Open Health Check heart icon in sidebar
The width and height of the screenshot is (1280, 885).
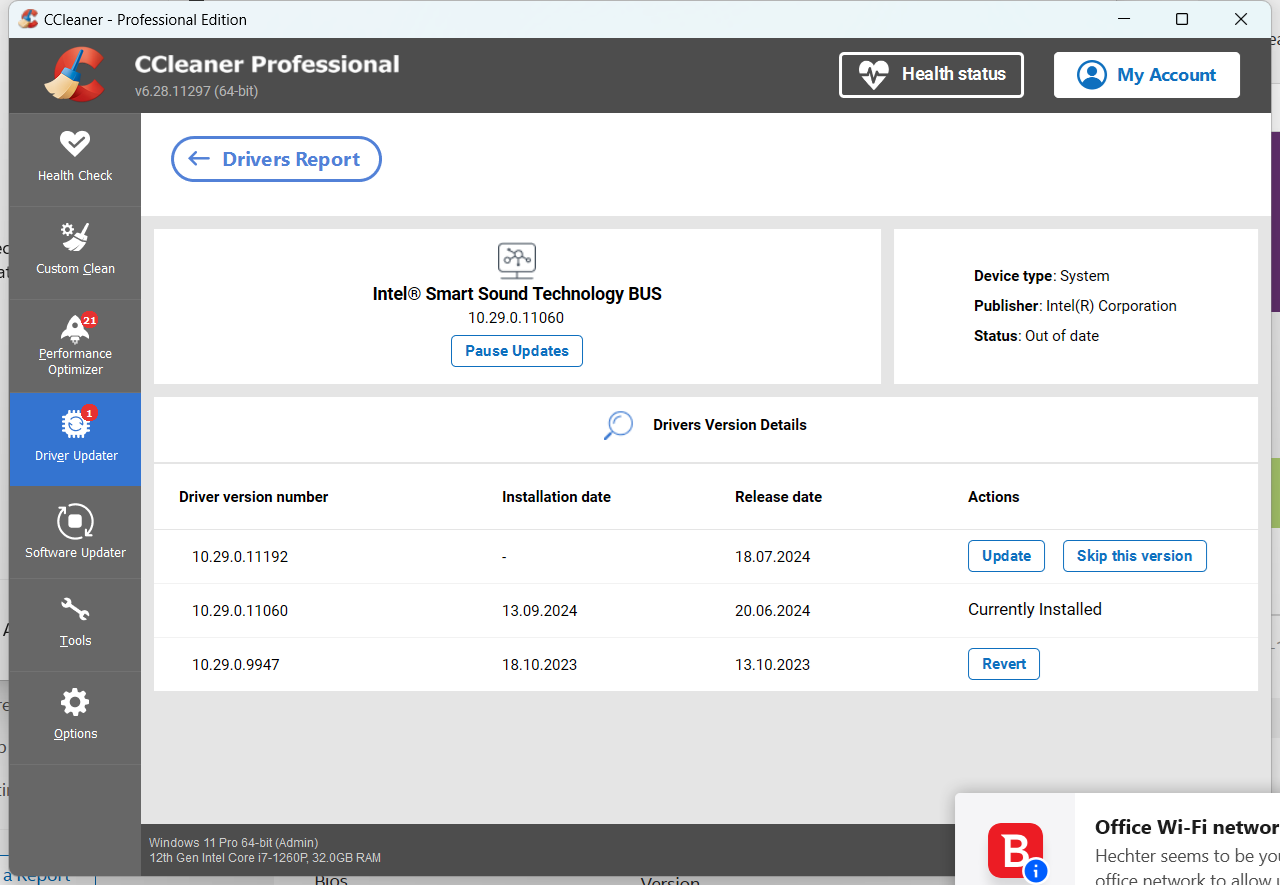[x=75, y=145]
